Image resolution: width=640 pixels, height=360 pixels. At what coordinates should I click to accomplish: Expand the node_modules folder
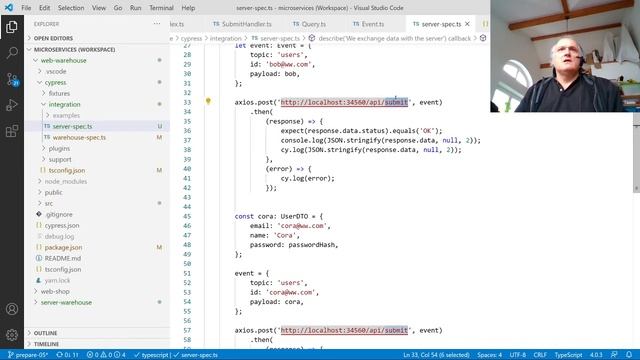(x=97, y=182)
